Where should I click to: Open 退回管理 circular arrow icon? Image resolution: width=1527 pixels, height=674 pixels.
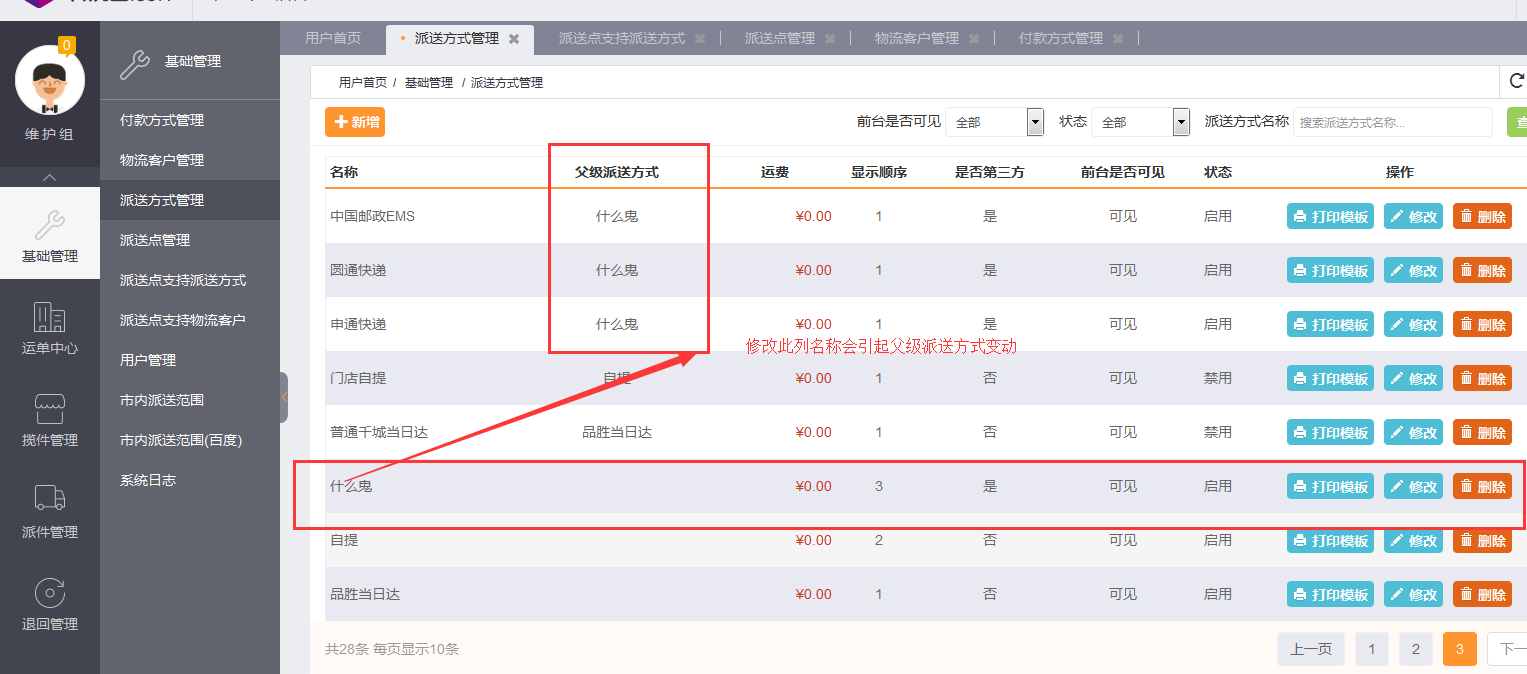click(x=49, y=593)
